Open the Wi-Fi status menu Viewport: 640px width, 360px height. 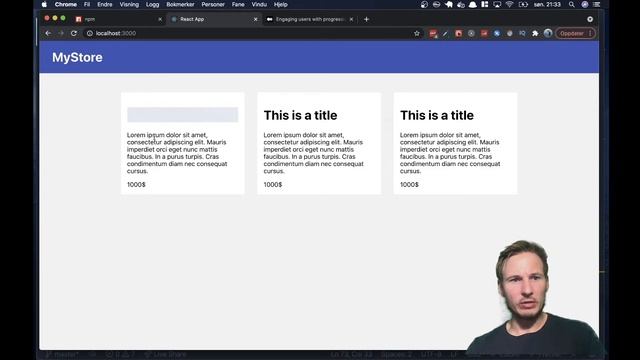509,4
